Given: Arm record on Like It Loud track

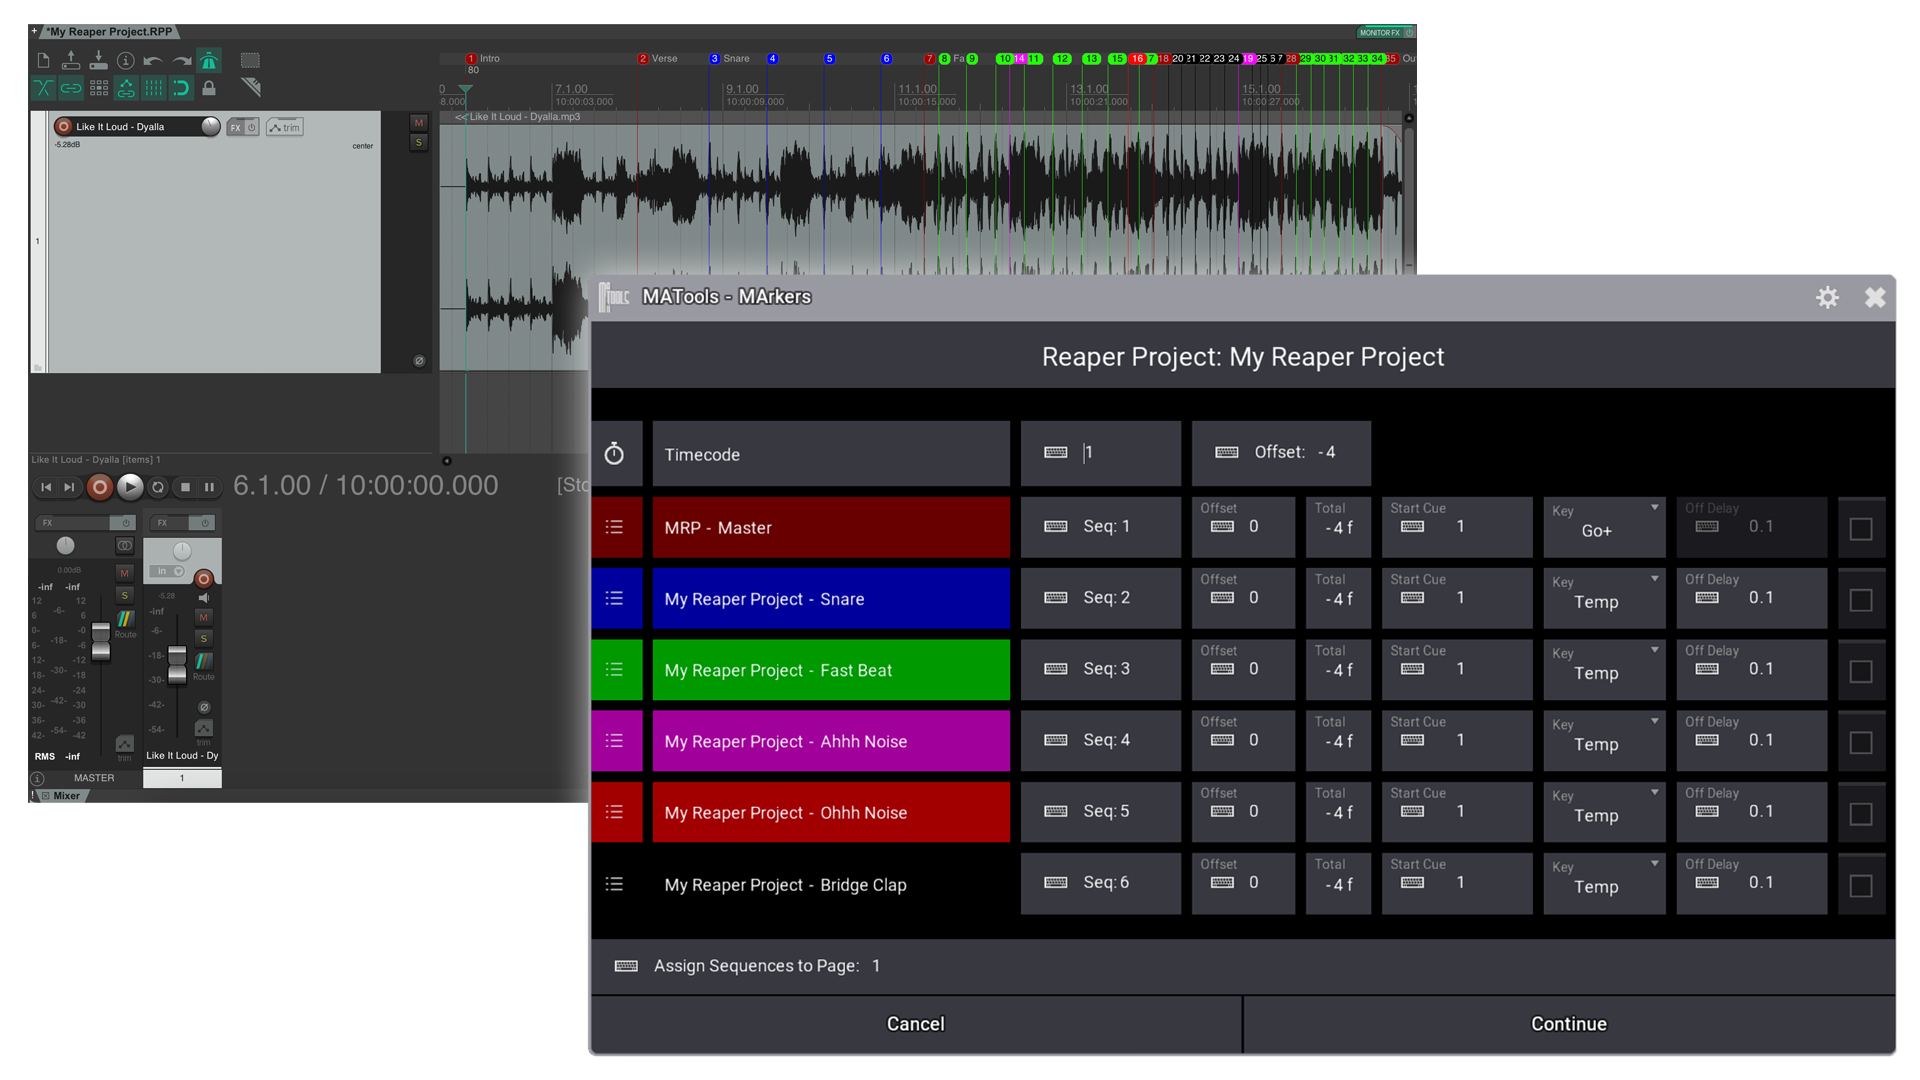Looking at the screenshot, I should [64, 126].
